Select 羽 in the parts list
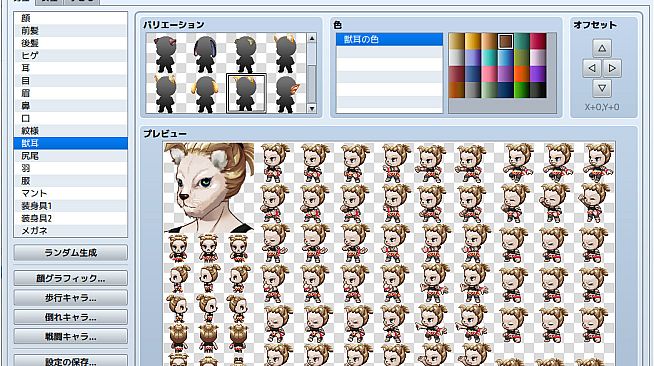This screenshot has width=654, height=366. pyautogui.click(x=70, y=168)
